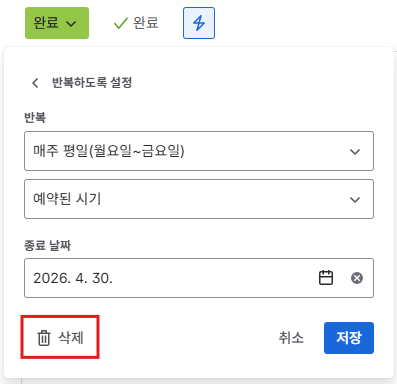Clear the end date with the X icon
Screen dimensions: 397x384
coord(357,278)
